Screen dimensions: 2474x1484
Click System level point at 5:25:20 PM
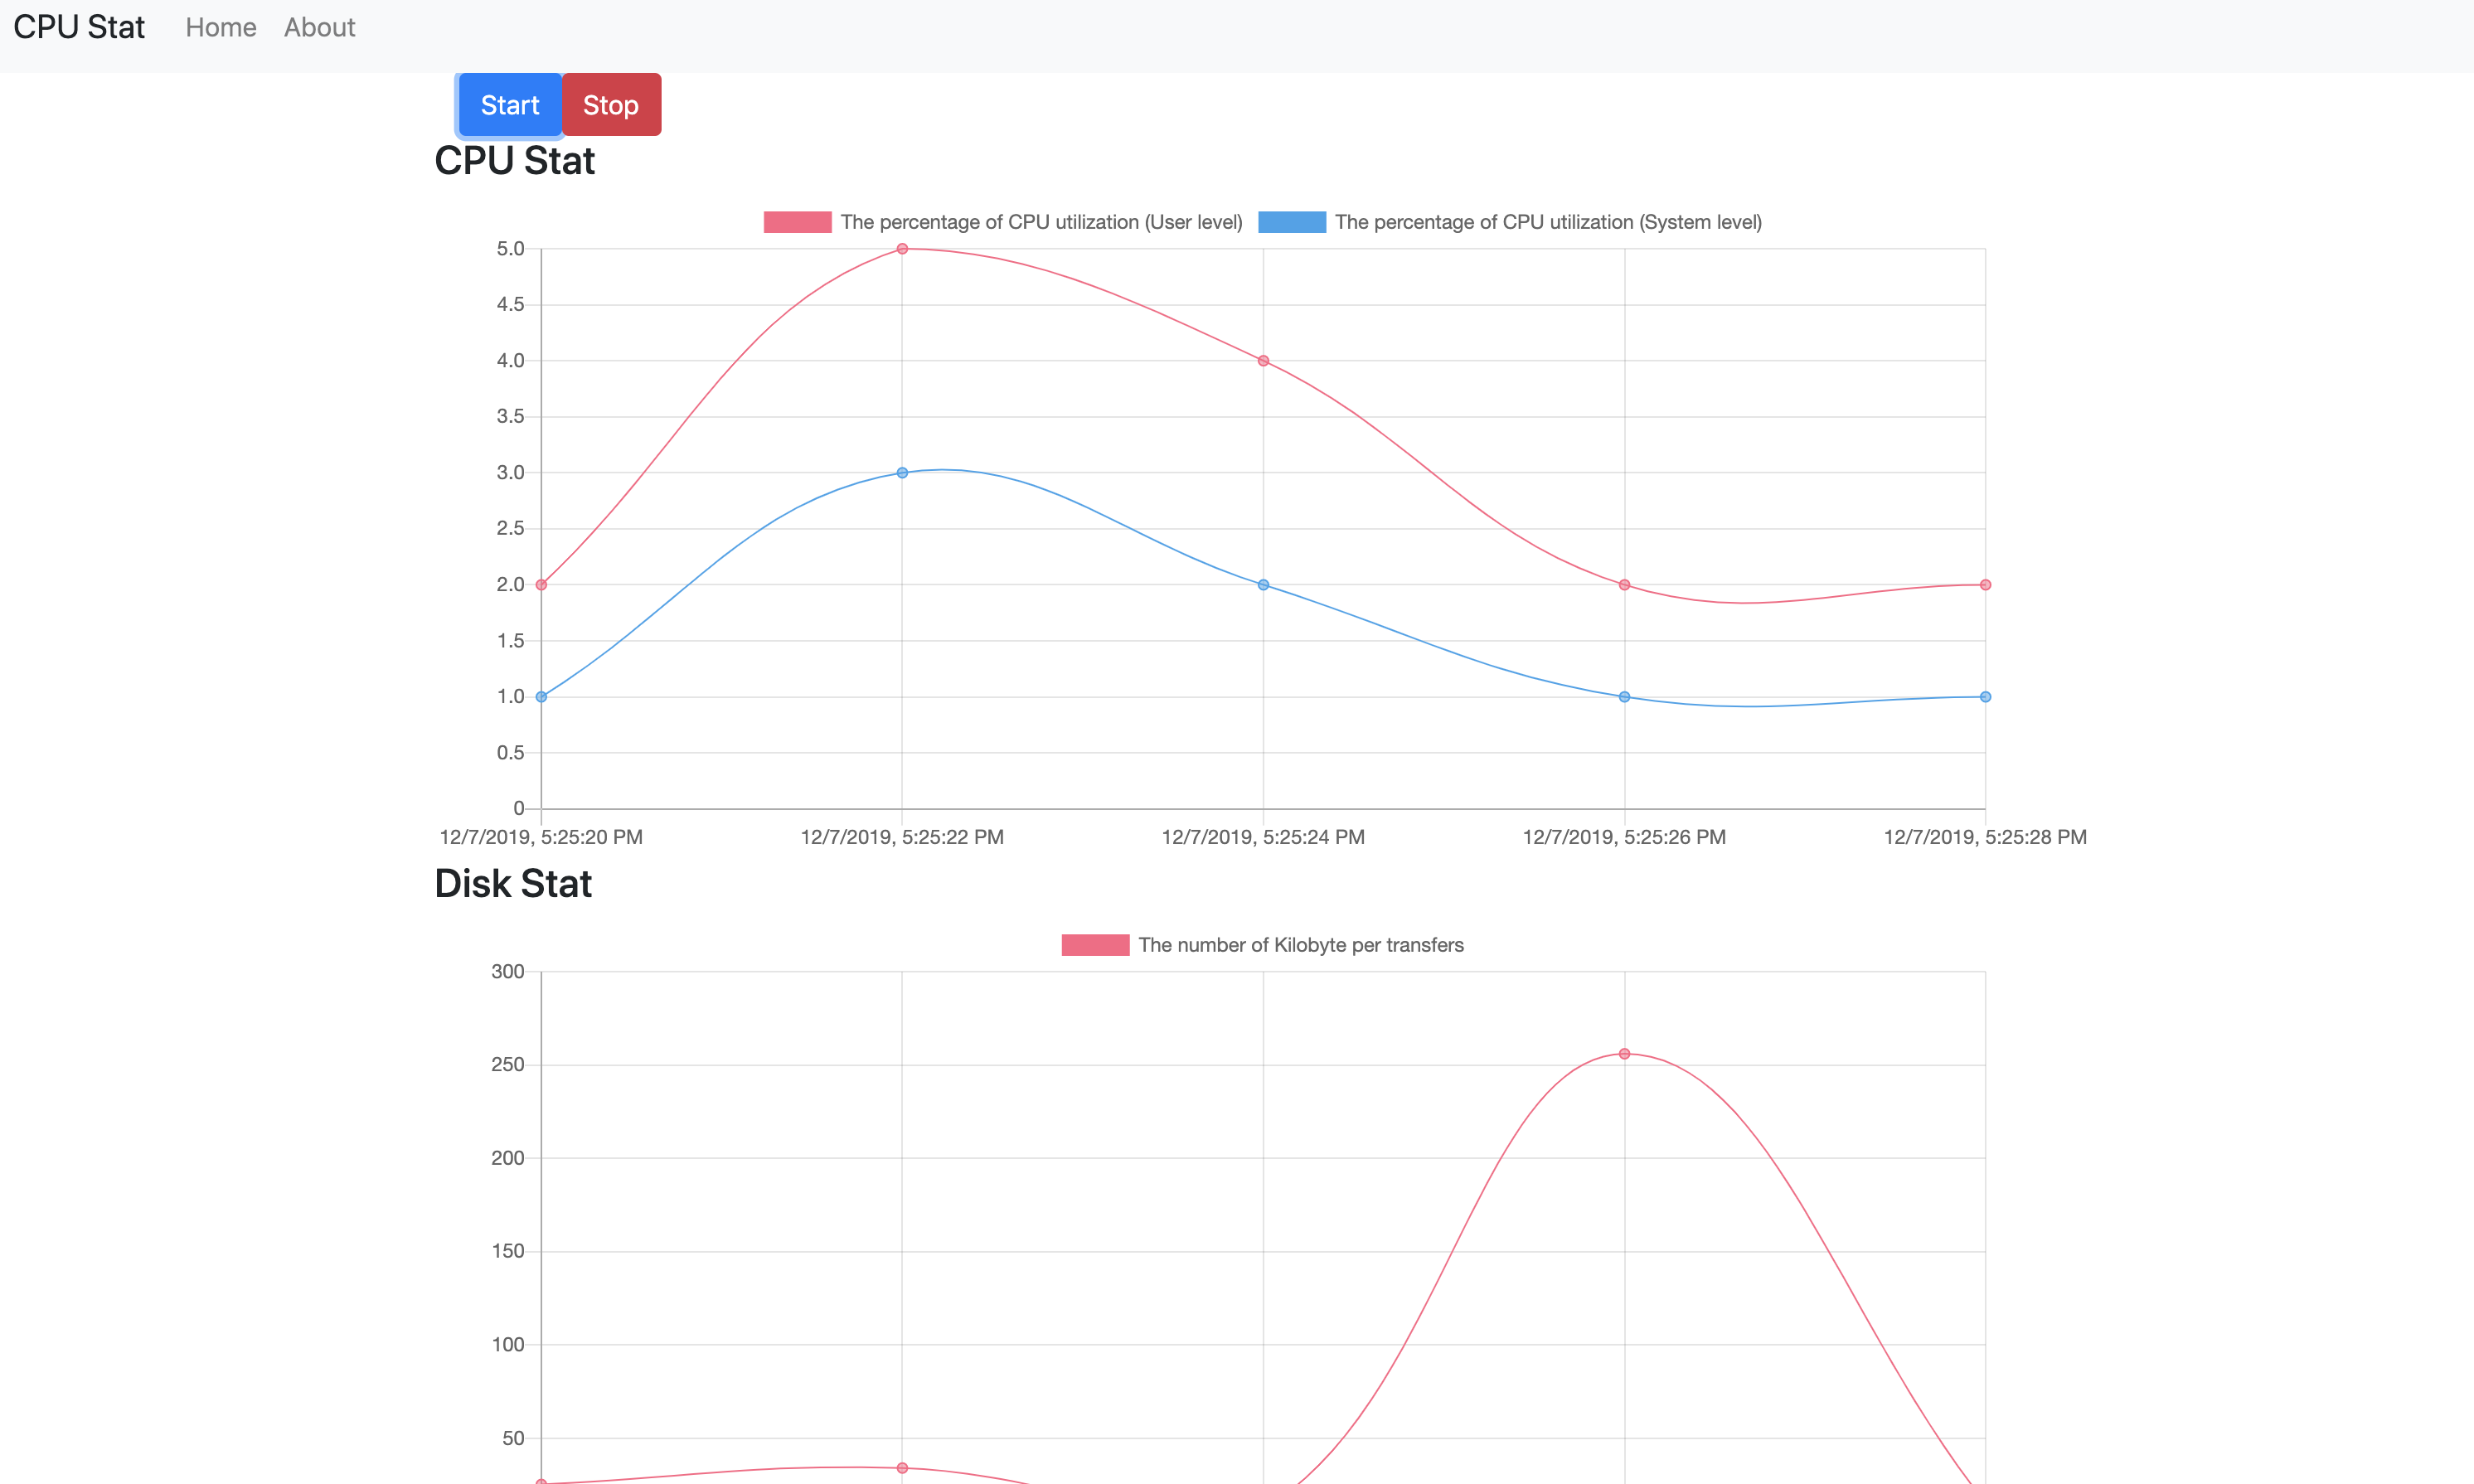pyautogui.click(x=541, y=697)
